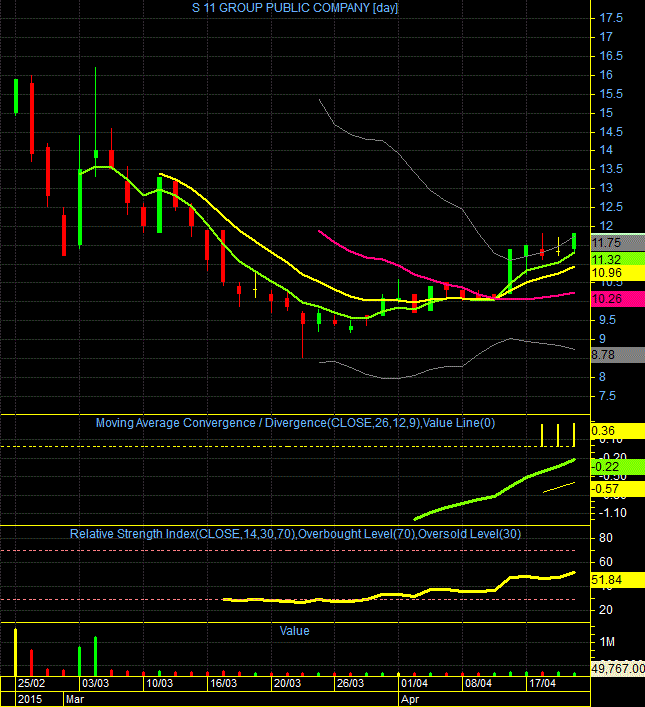Click the chart title S 11 GROUP PUBLIC COMPANY [day]

295,8
